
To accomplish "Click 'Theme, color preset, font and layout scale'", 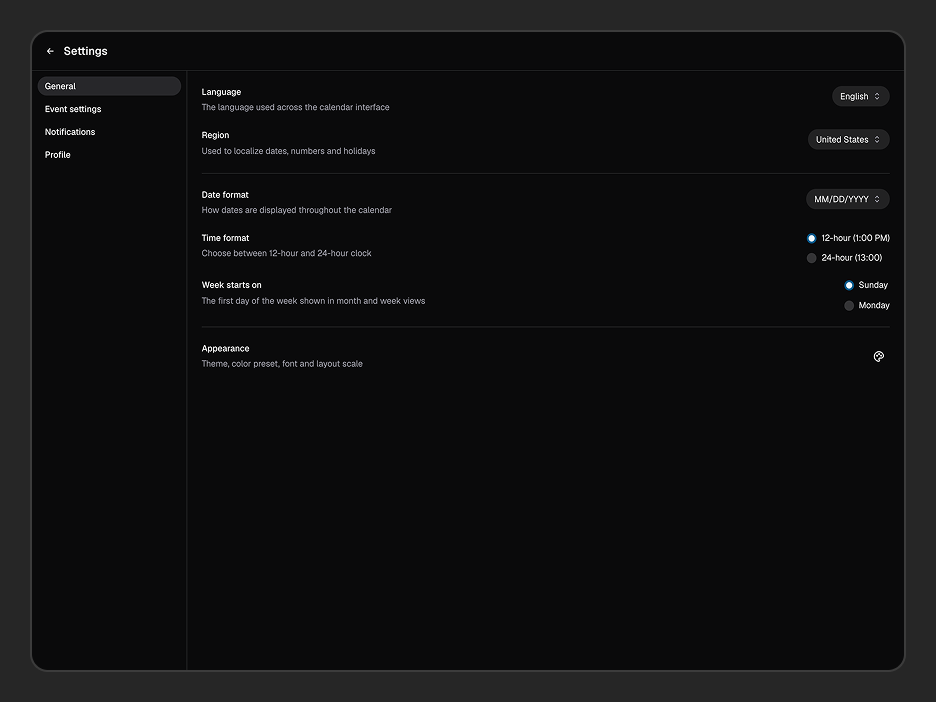I will point(282,364).
